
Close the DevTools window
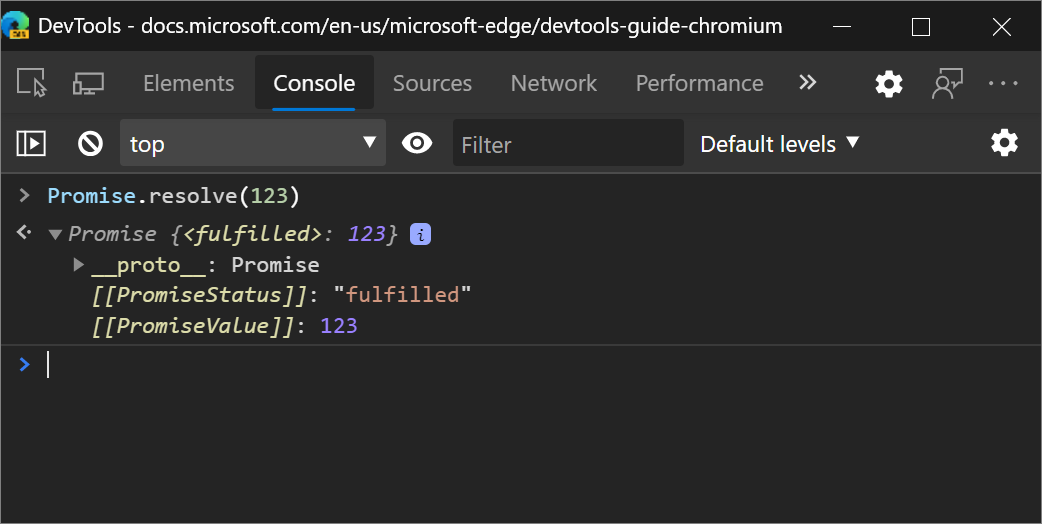point(1001,27)
